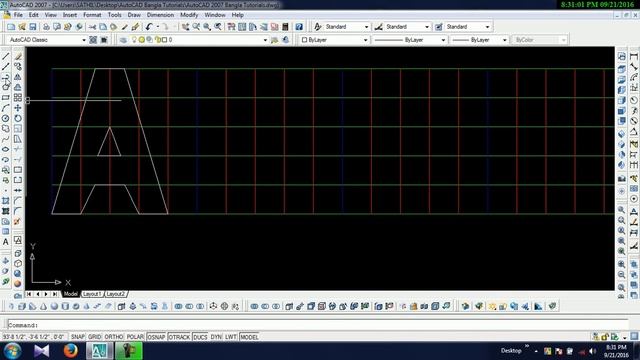
Task: Select the Line draw tool
Action: click(6, 56)
